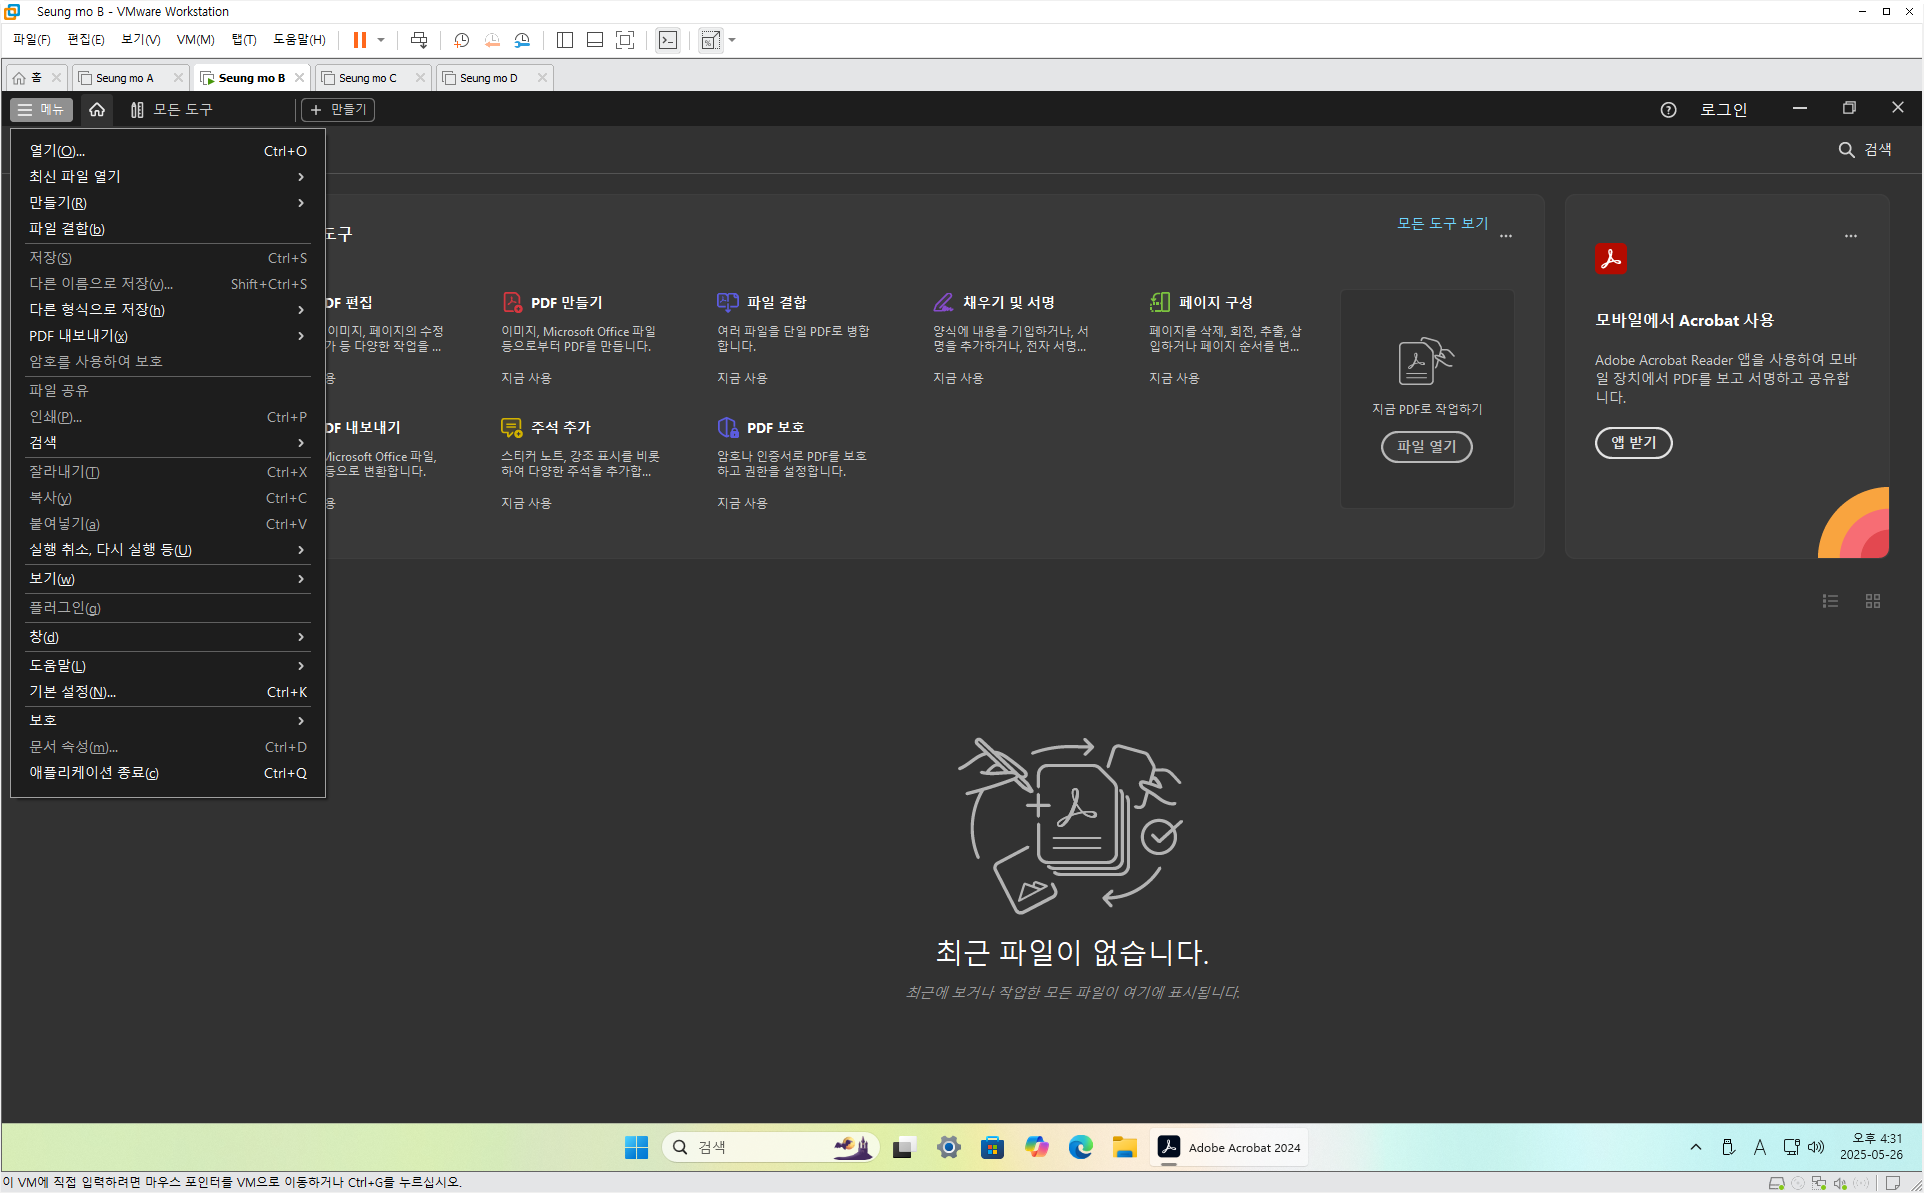Screen dimensions: 1924x1193
Task: Open the PDF 보호 tool icon
Action: coord(727,428)
